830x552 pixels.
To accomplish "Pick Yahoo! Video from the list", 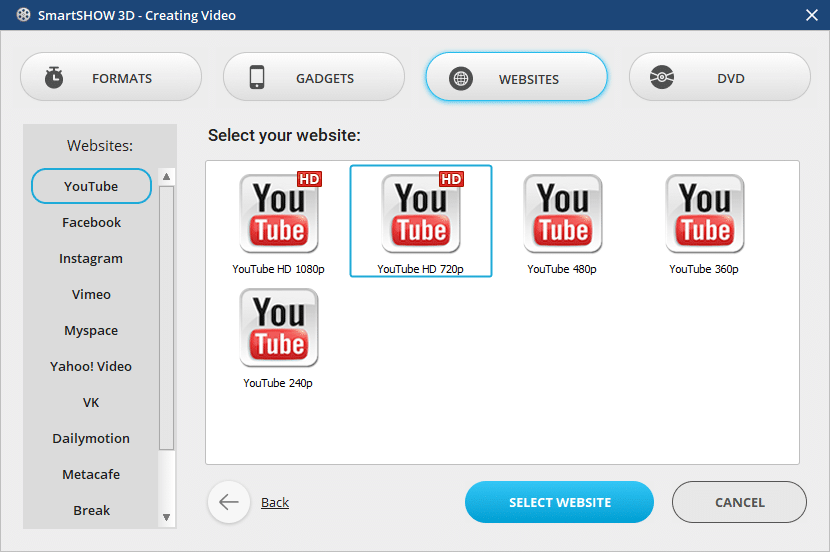I will [x=91, y=366].
